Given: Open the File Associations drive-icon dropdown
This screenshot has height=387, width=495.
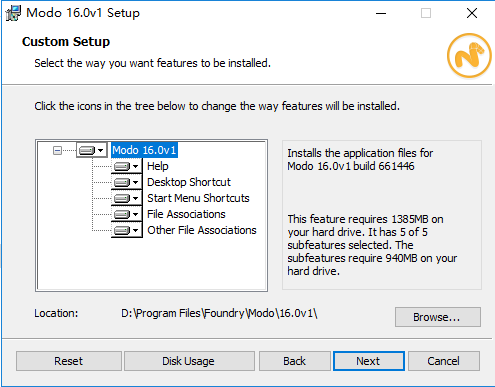Looking at the screenshot, I should click(127, 214).
